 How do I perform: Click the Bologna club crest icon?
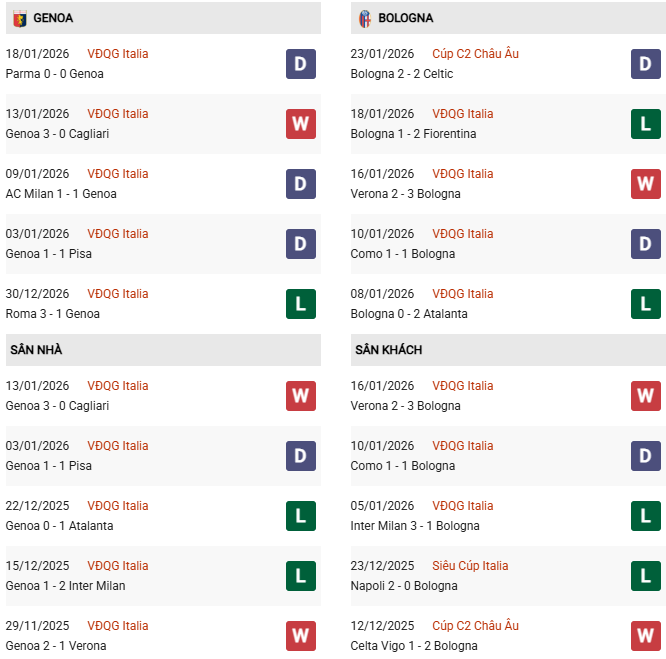pyautogui.click(x=364, y=18)
